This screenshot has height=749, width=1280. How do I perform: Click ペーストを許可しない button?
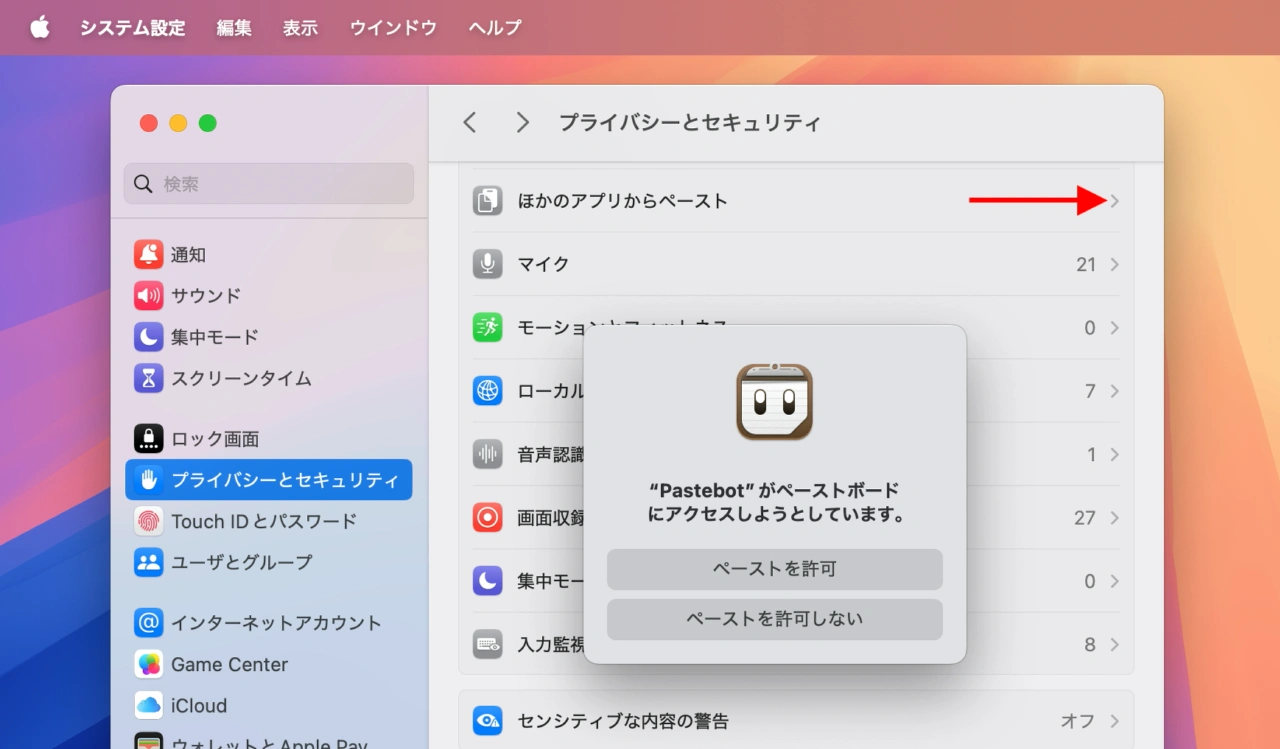pos(774,619)
